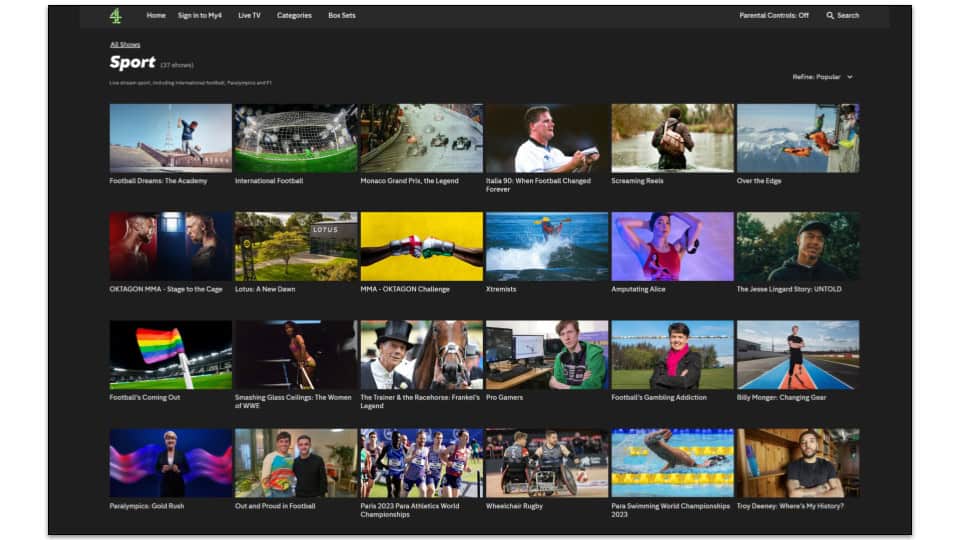Click the Search magnifier icon
960x540 pixels.
click(x=830, y=15)
